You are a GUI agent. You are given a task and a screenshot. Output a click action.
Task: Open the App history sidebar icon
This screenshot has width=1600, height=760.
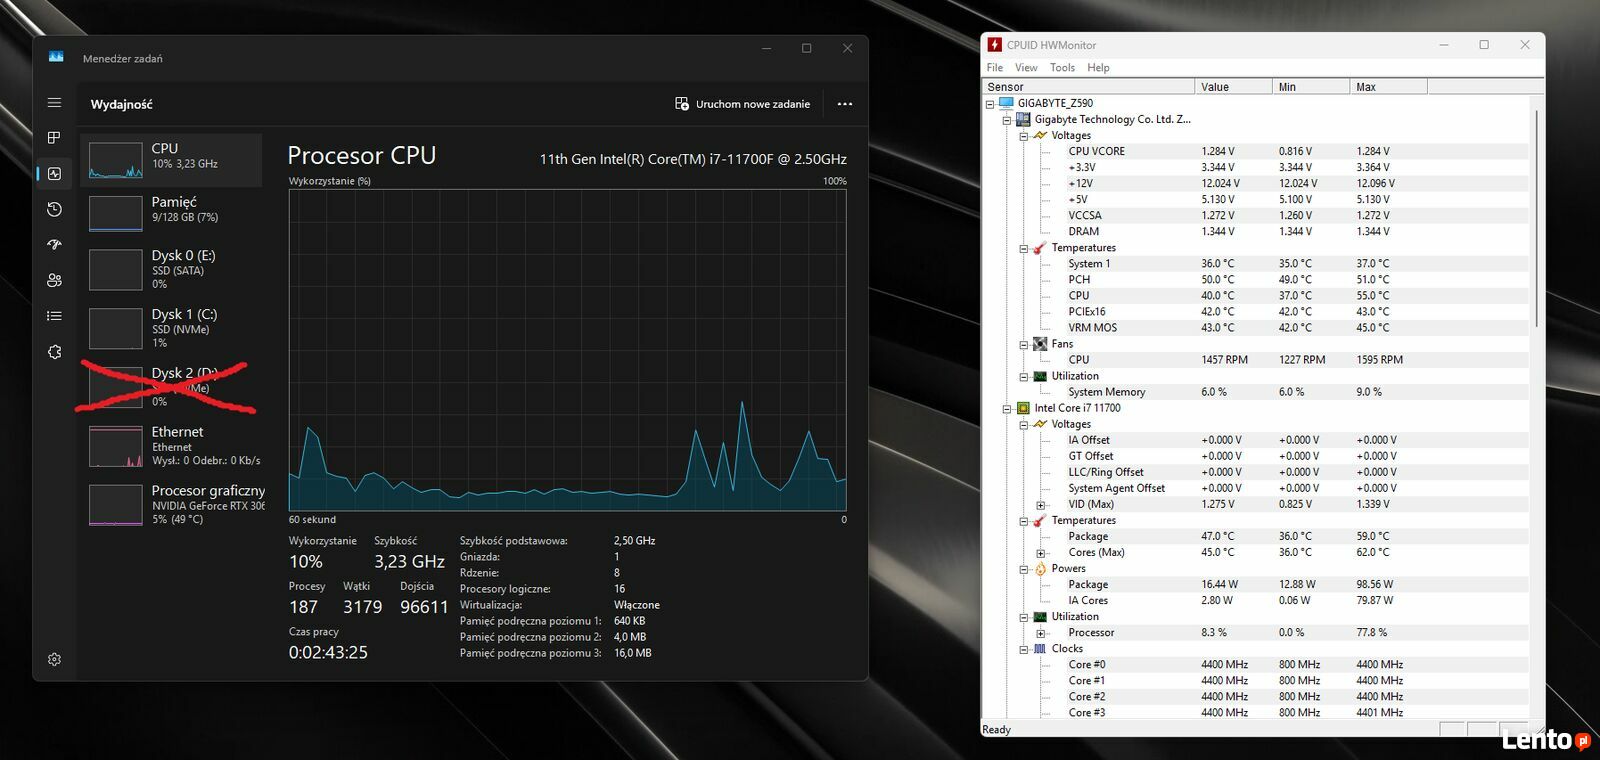pyautogui.click(x=54, y=209)
